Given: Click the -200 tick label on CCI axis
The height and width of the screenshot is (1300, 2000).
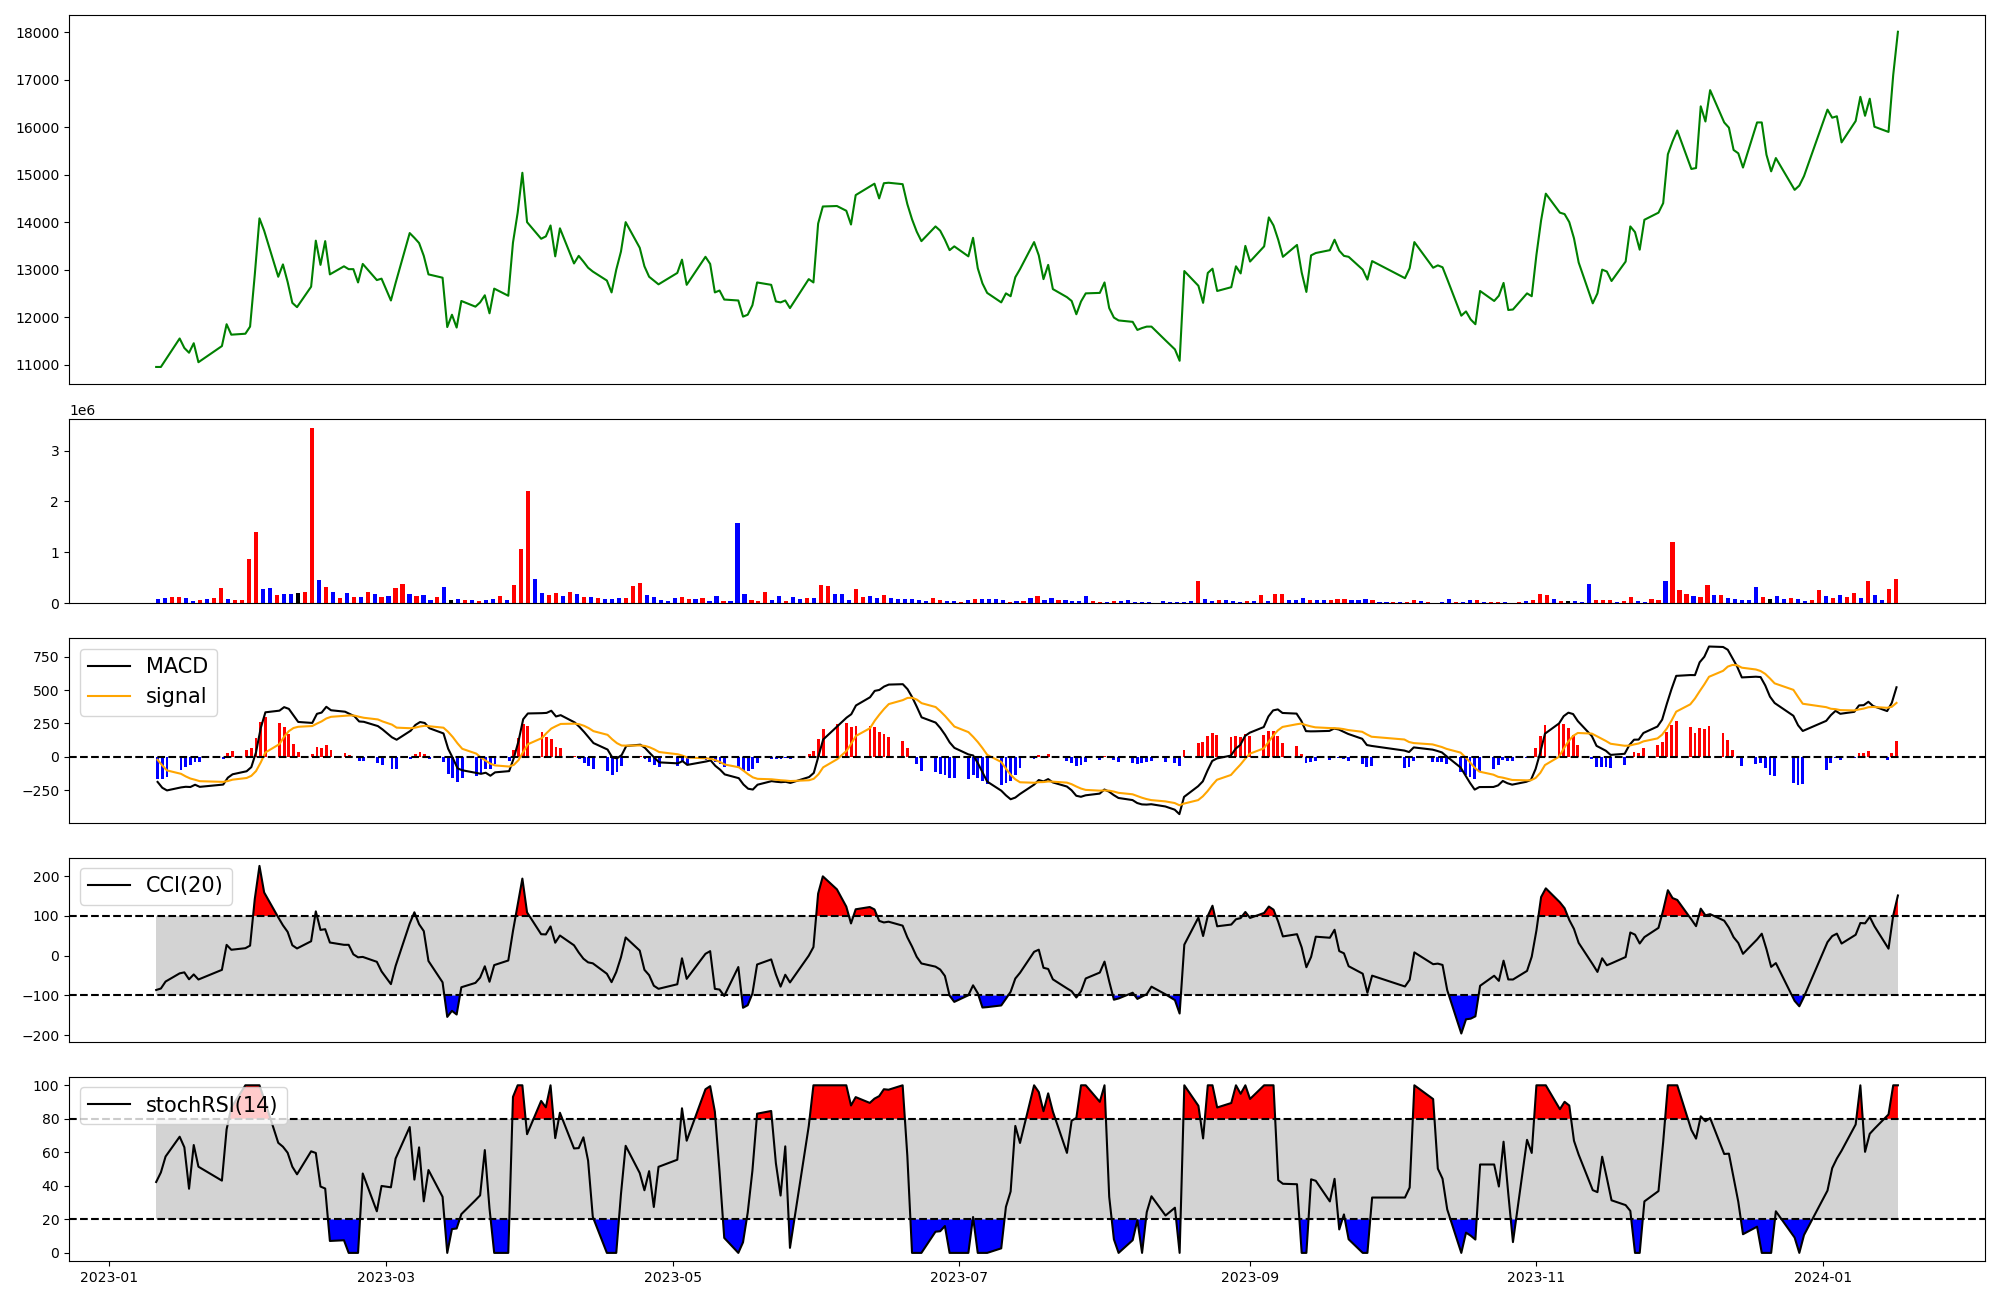Looking at the screenshot, I should (x=43, y=1035).
